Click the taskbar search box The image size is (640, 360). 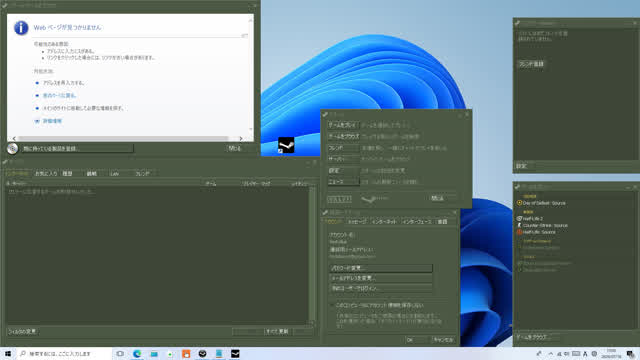[x=63, y=353]
